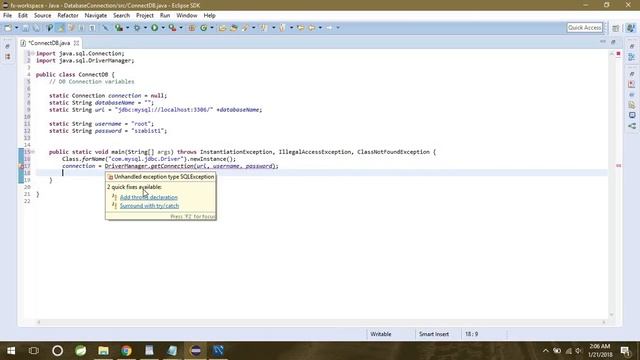Collapse the import block fold toggle

pos(33,53)
